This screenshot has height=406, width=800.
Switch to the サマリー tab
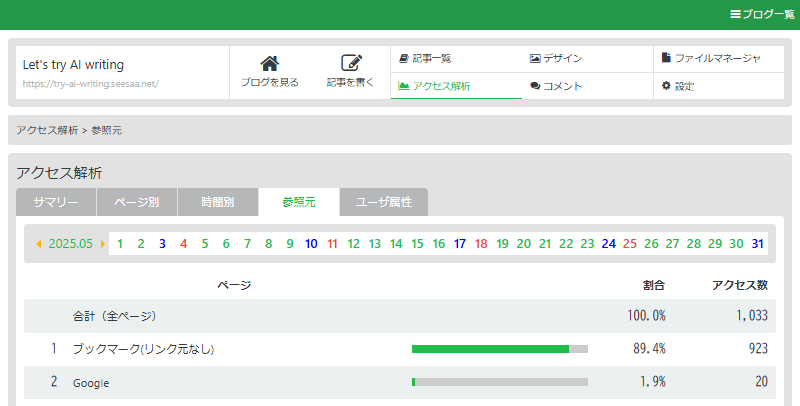pos(56,202)
